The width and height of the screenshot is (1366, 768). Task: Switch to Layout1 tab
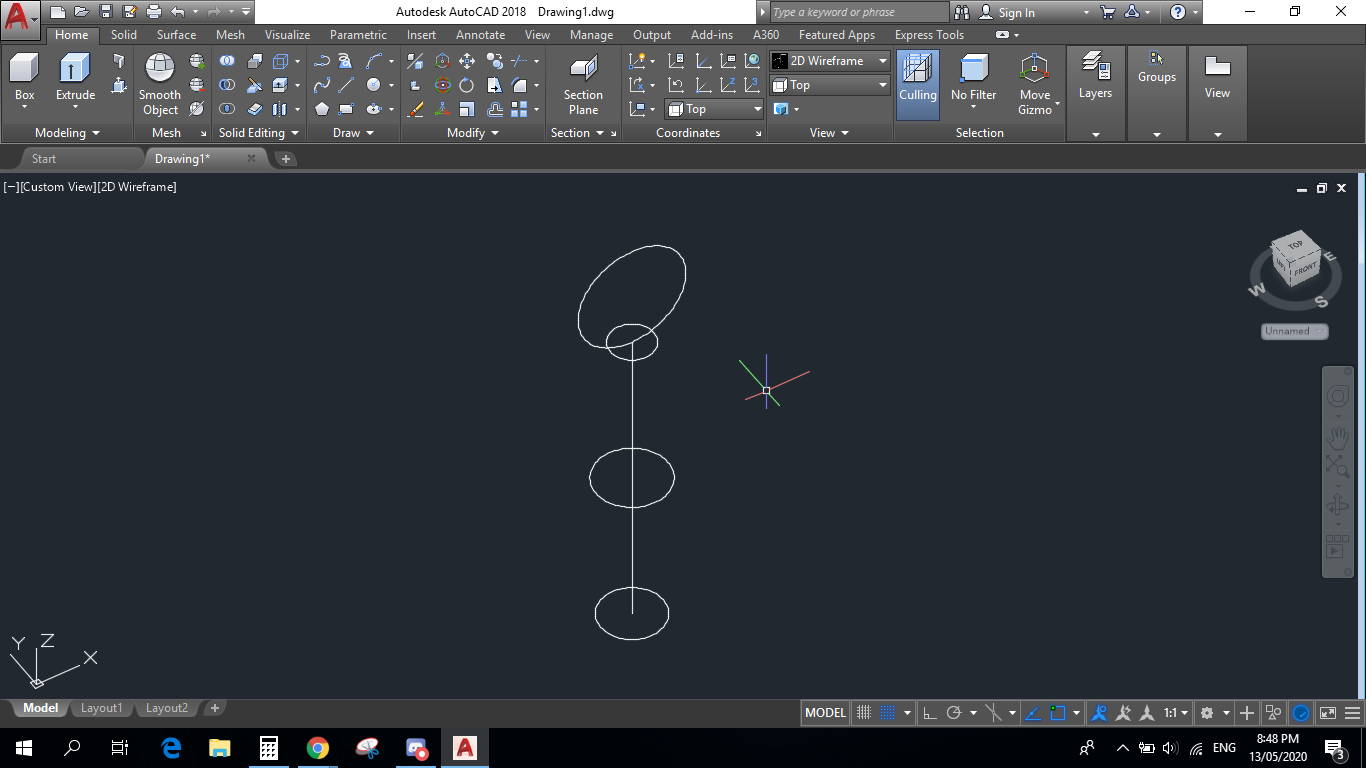(x=101, y=708)
